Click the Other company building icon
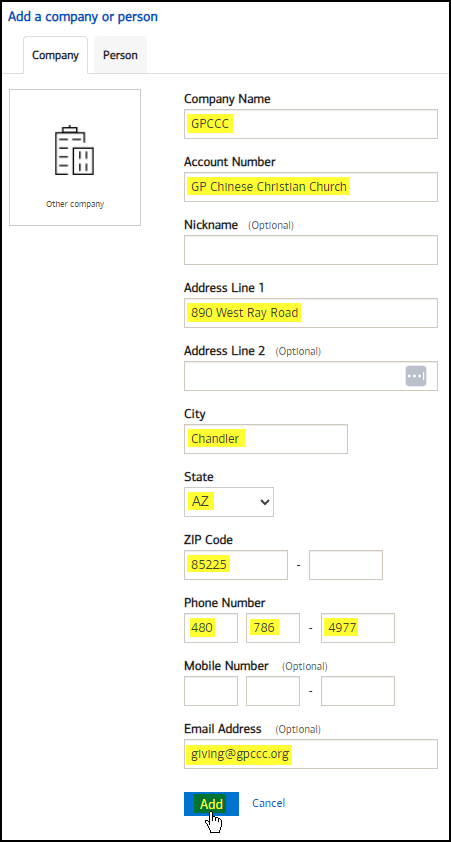 coord(75,151)
